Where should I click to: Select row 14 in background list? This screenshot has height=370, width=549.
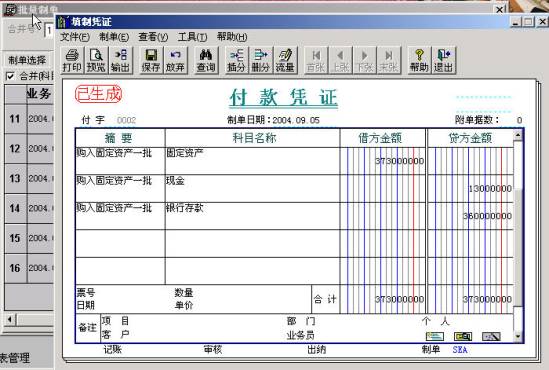pos(29,208)
